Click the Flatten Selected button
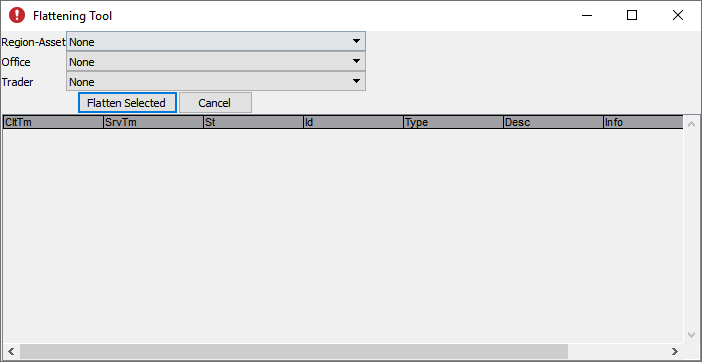This screenshot has width=702, height=362. [127, 103]
